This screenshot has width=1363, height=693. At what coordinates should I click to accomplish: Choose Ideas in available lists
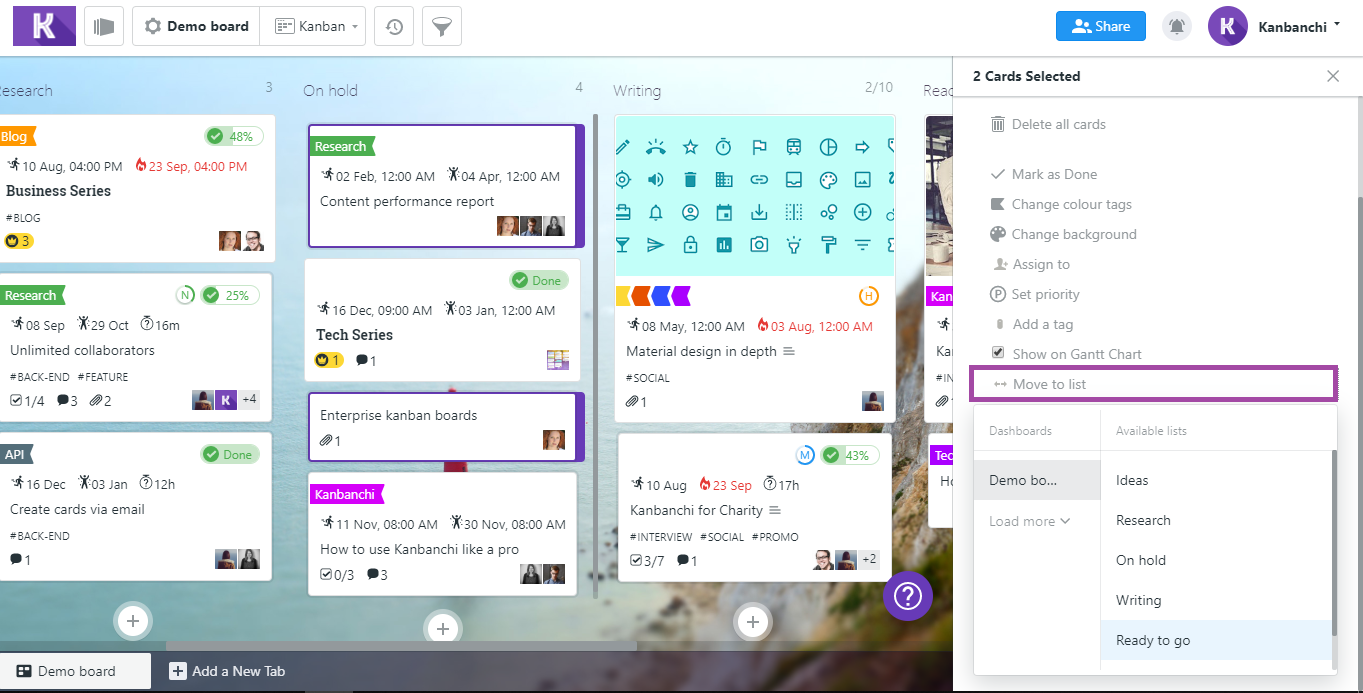(x=1217, y=480)
